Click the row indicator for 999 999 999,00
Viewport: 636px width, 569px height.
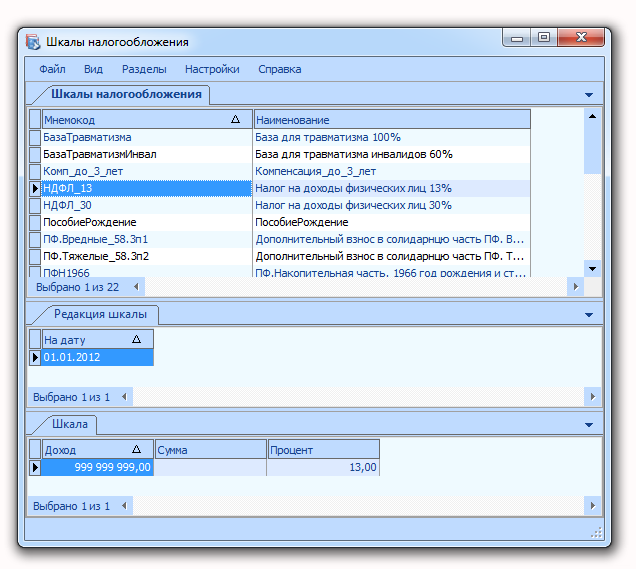tap(35, 467)
